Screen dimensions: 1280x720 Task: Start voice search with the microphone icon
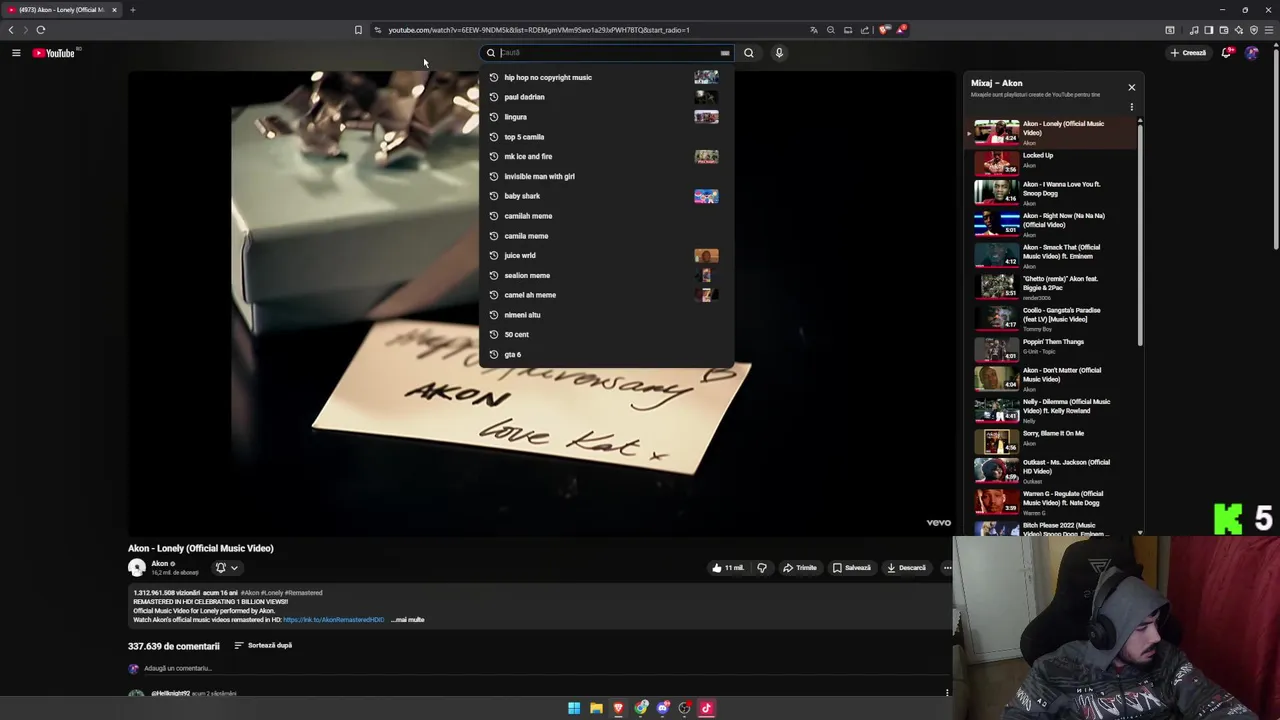click(779, 53)
